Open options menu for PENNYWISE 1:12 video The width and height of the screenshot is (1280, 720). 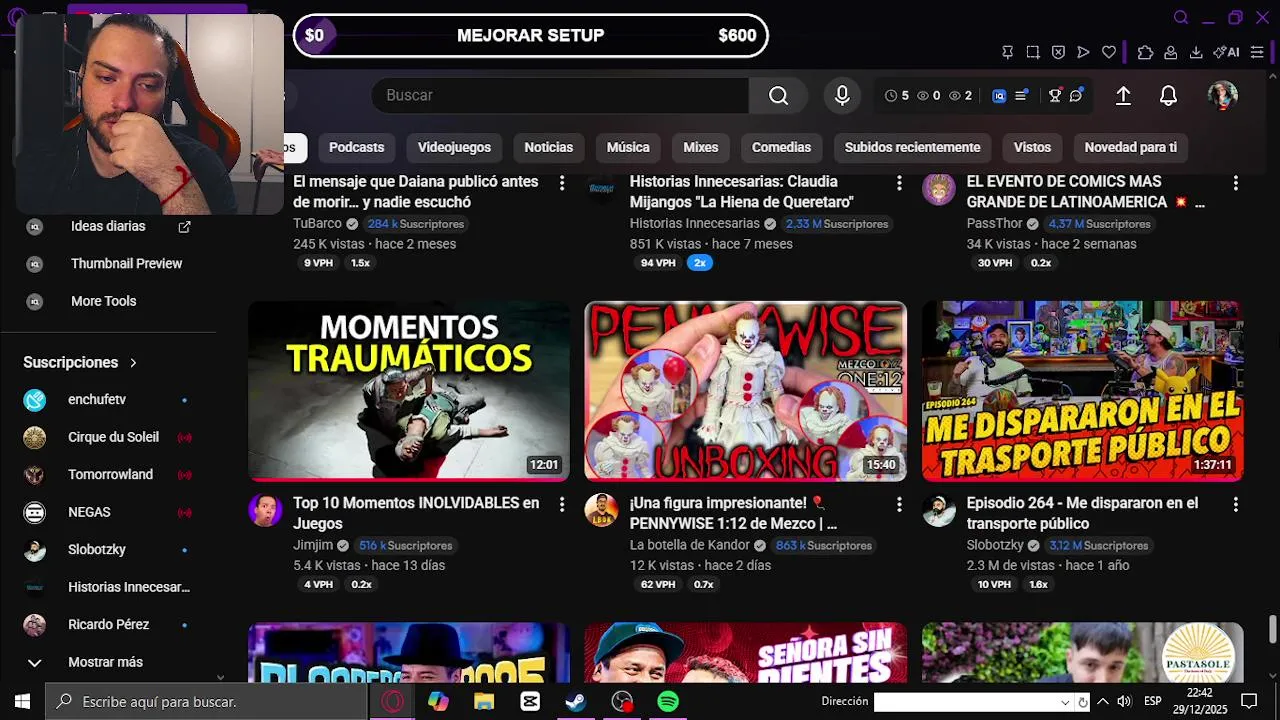899,504
